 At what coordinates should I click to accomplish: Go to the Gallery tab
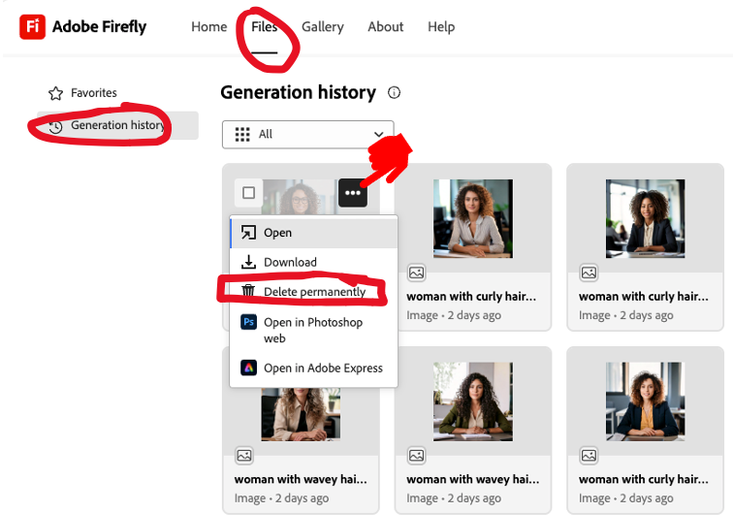pos(322,27)
